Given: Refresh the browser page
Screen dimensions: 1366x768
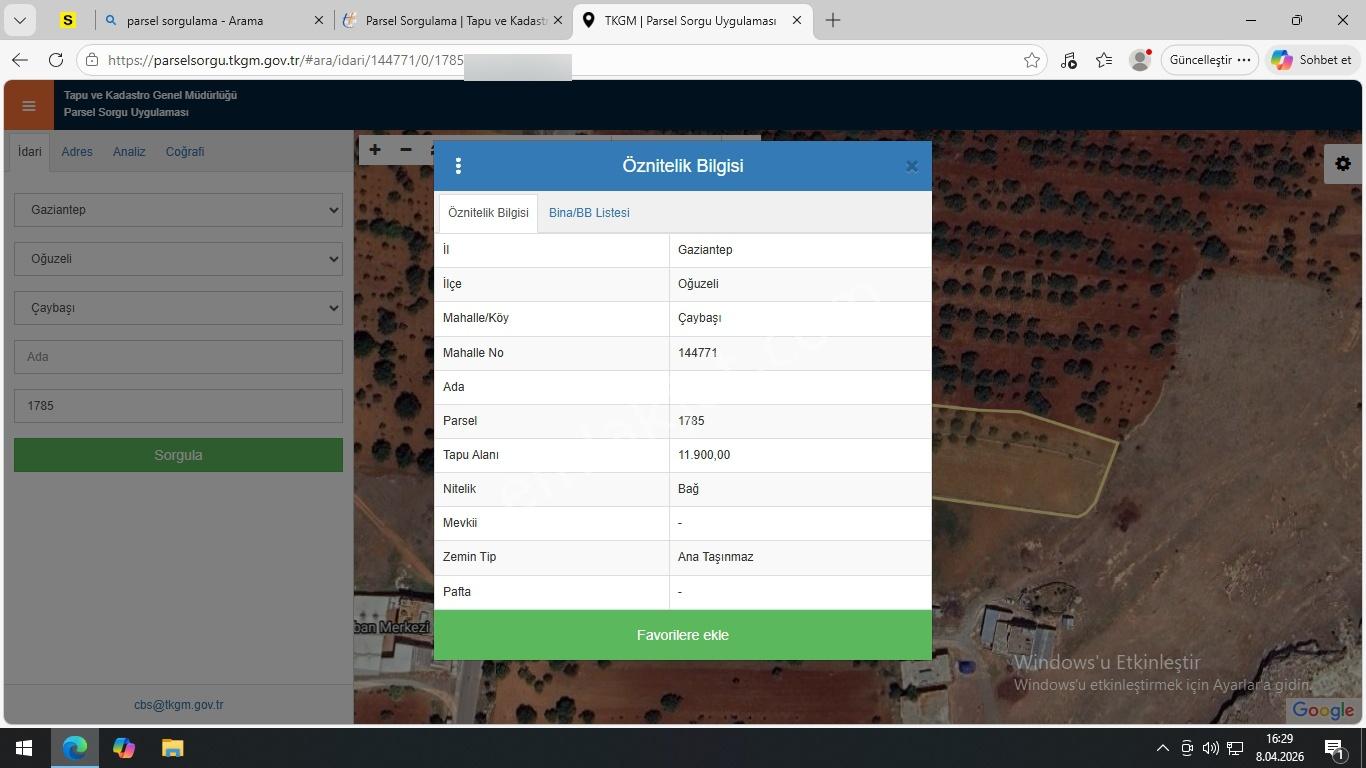Looking at the screenshot, I should 56,60.
